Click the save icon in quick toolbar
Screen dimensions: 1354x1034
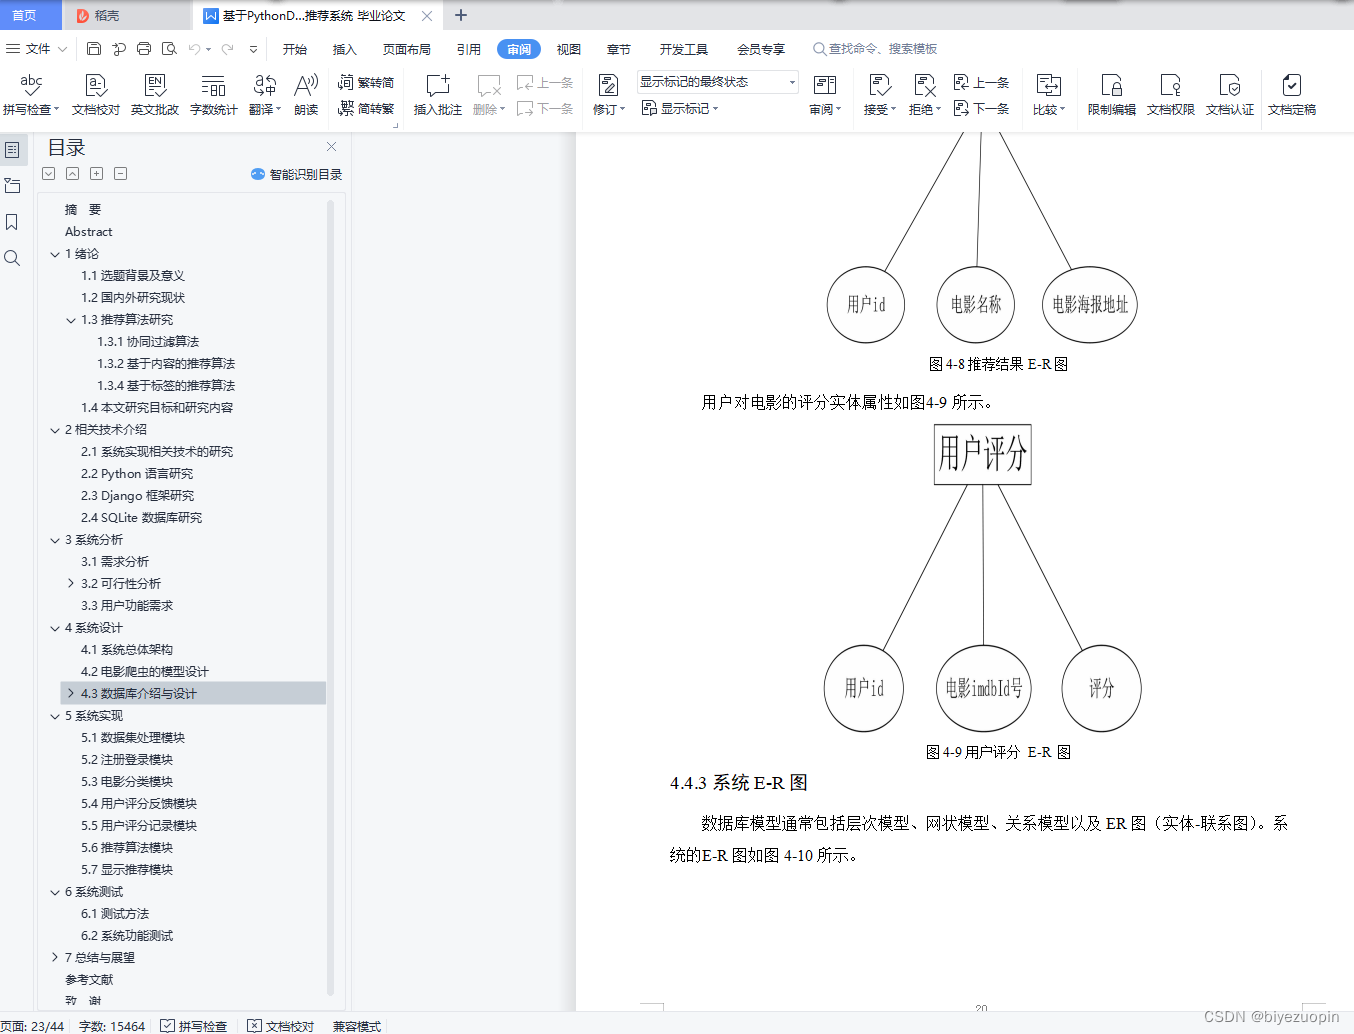pyautogui.click(x=94, y=48)
